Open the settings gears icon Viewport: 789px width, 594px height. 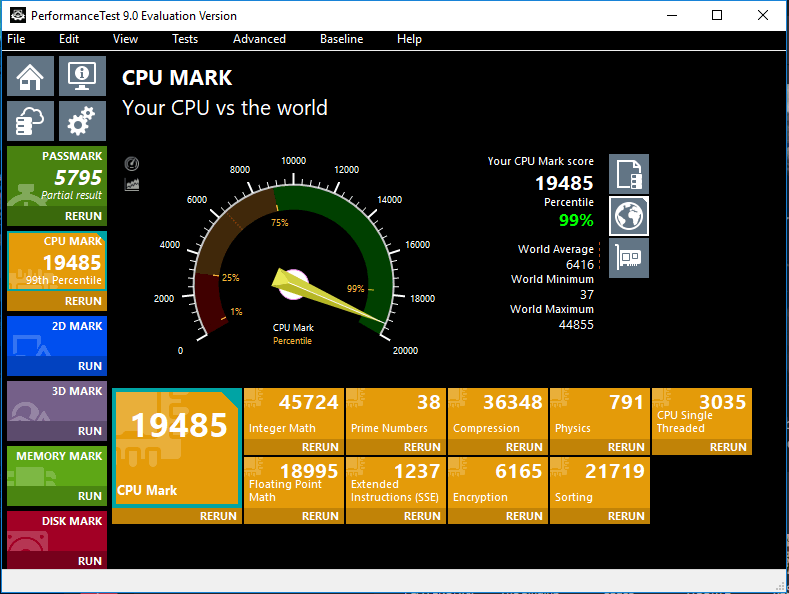[x=82, y=122]
